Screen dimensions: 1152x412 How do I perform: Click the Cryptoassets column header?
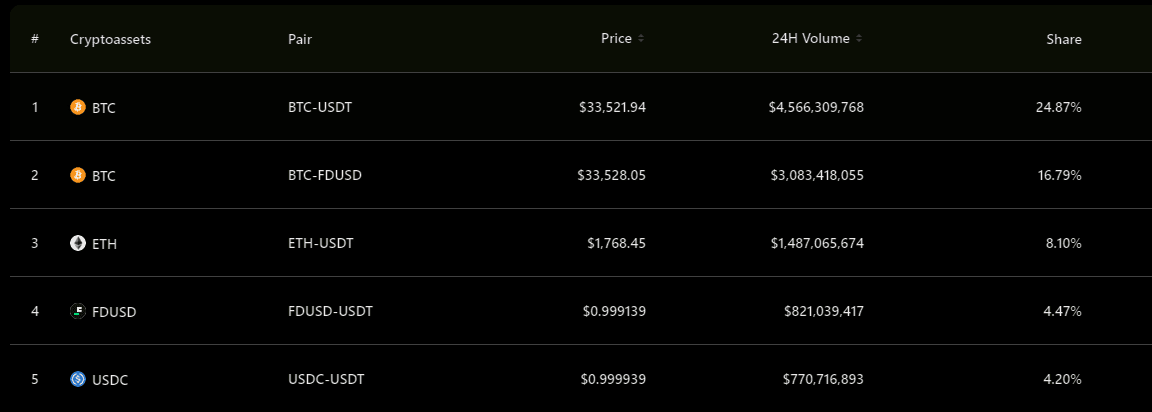pyautogui.click(x=110, y=39)
